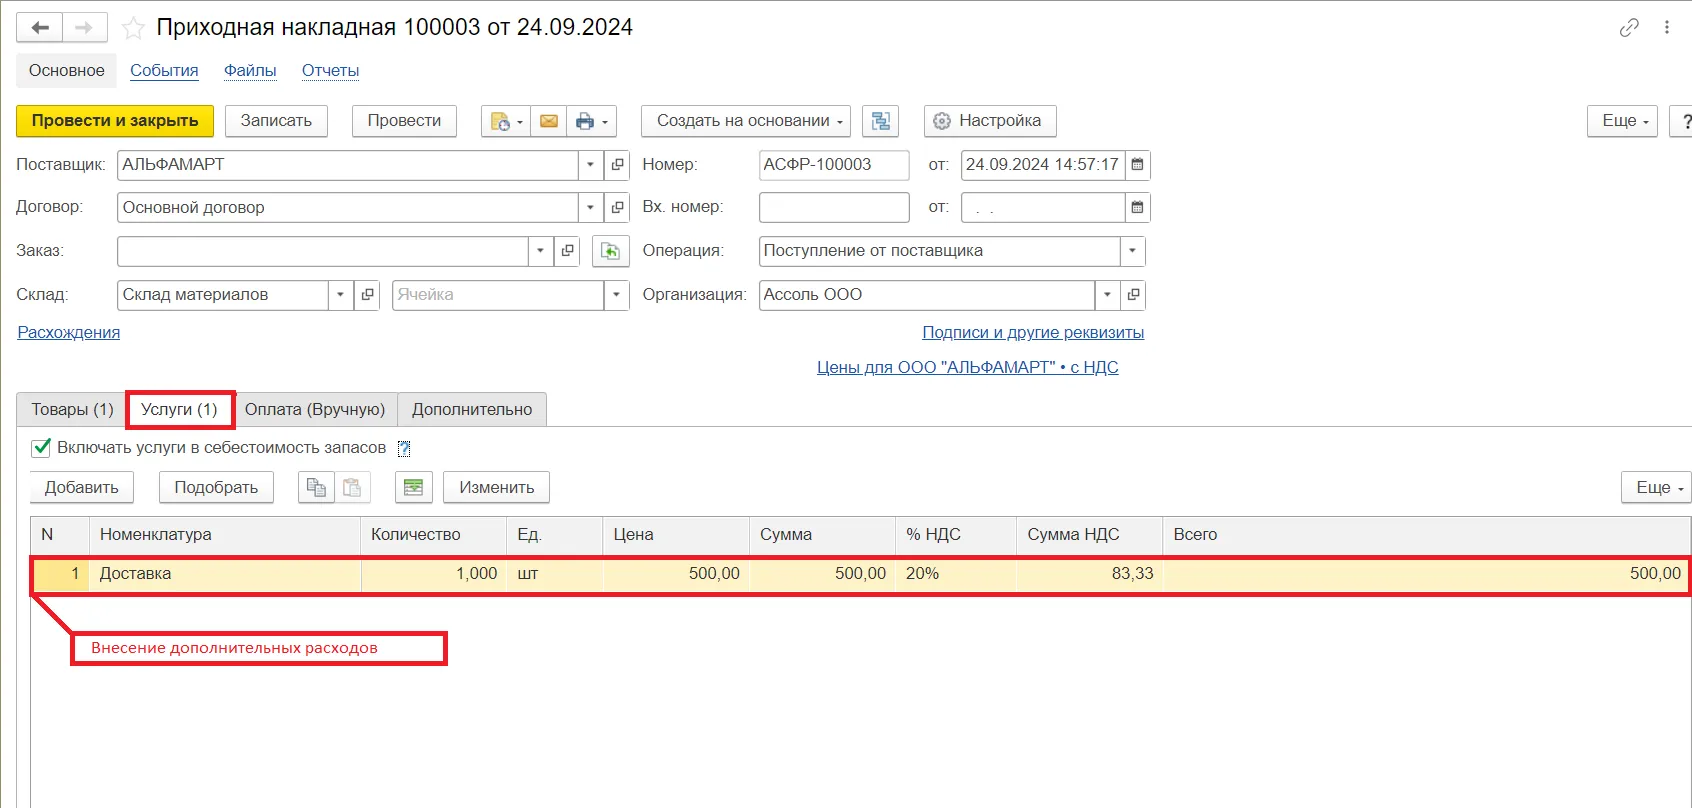Image resolution: width=1692 pixels, height=808 pixels.
Task: Switch to the Товары (1) tab
Action: [72, 410]
